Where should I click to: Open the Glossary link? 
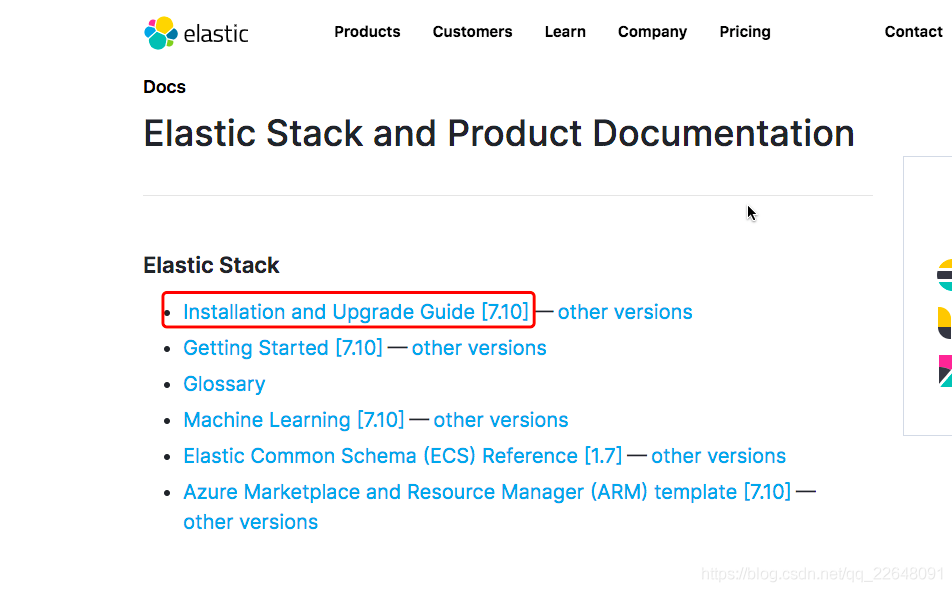coord(224,384)
